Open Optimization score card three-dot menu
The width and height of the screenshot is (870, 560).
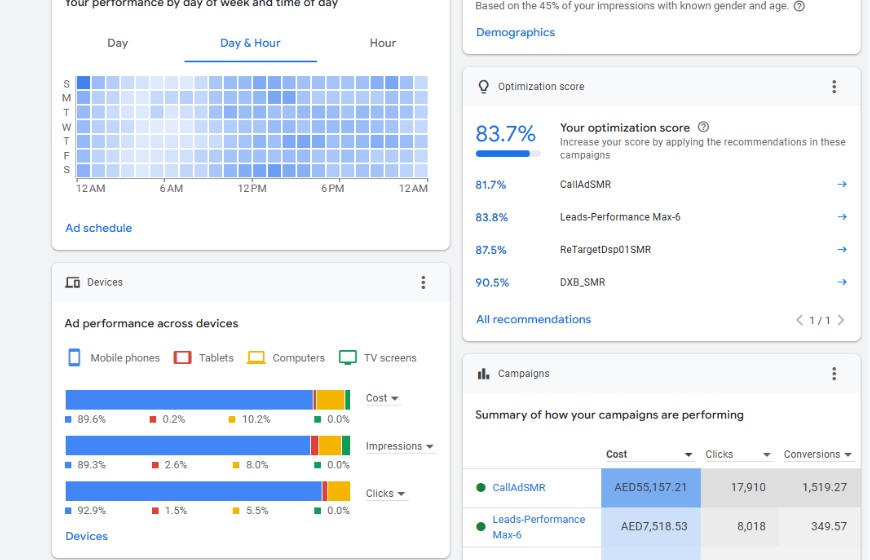pyautogui.click(x=834, y=87)
